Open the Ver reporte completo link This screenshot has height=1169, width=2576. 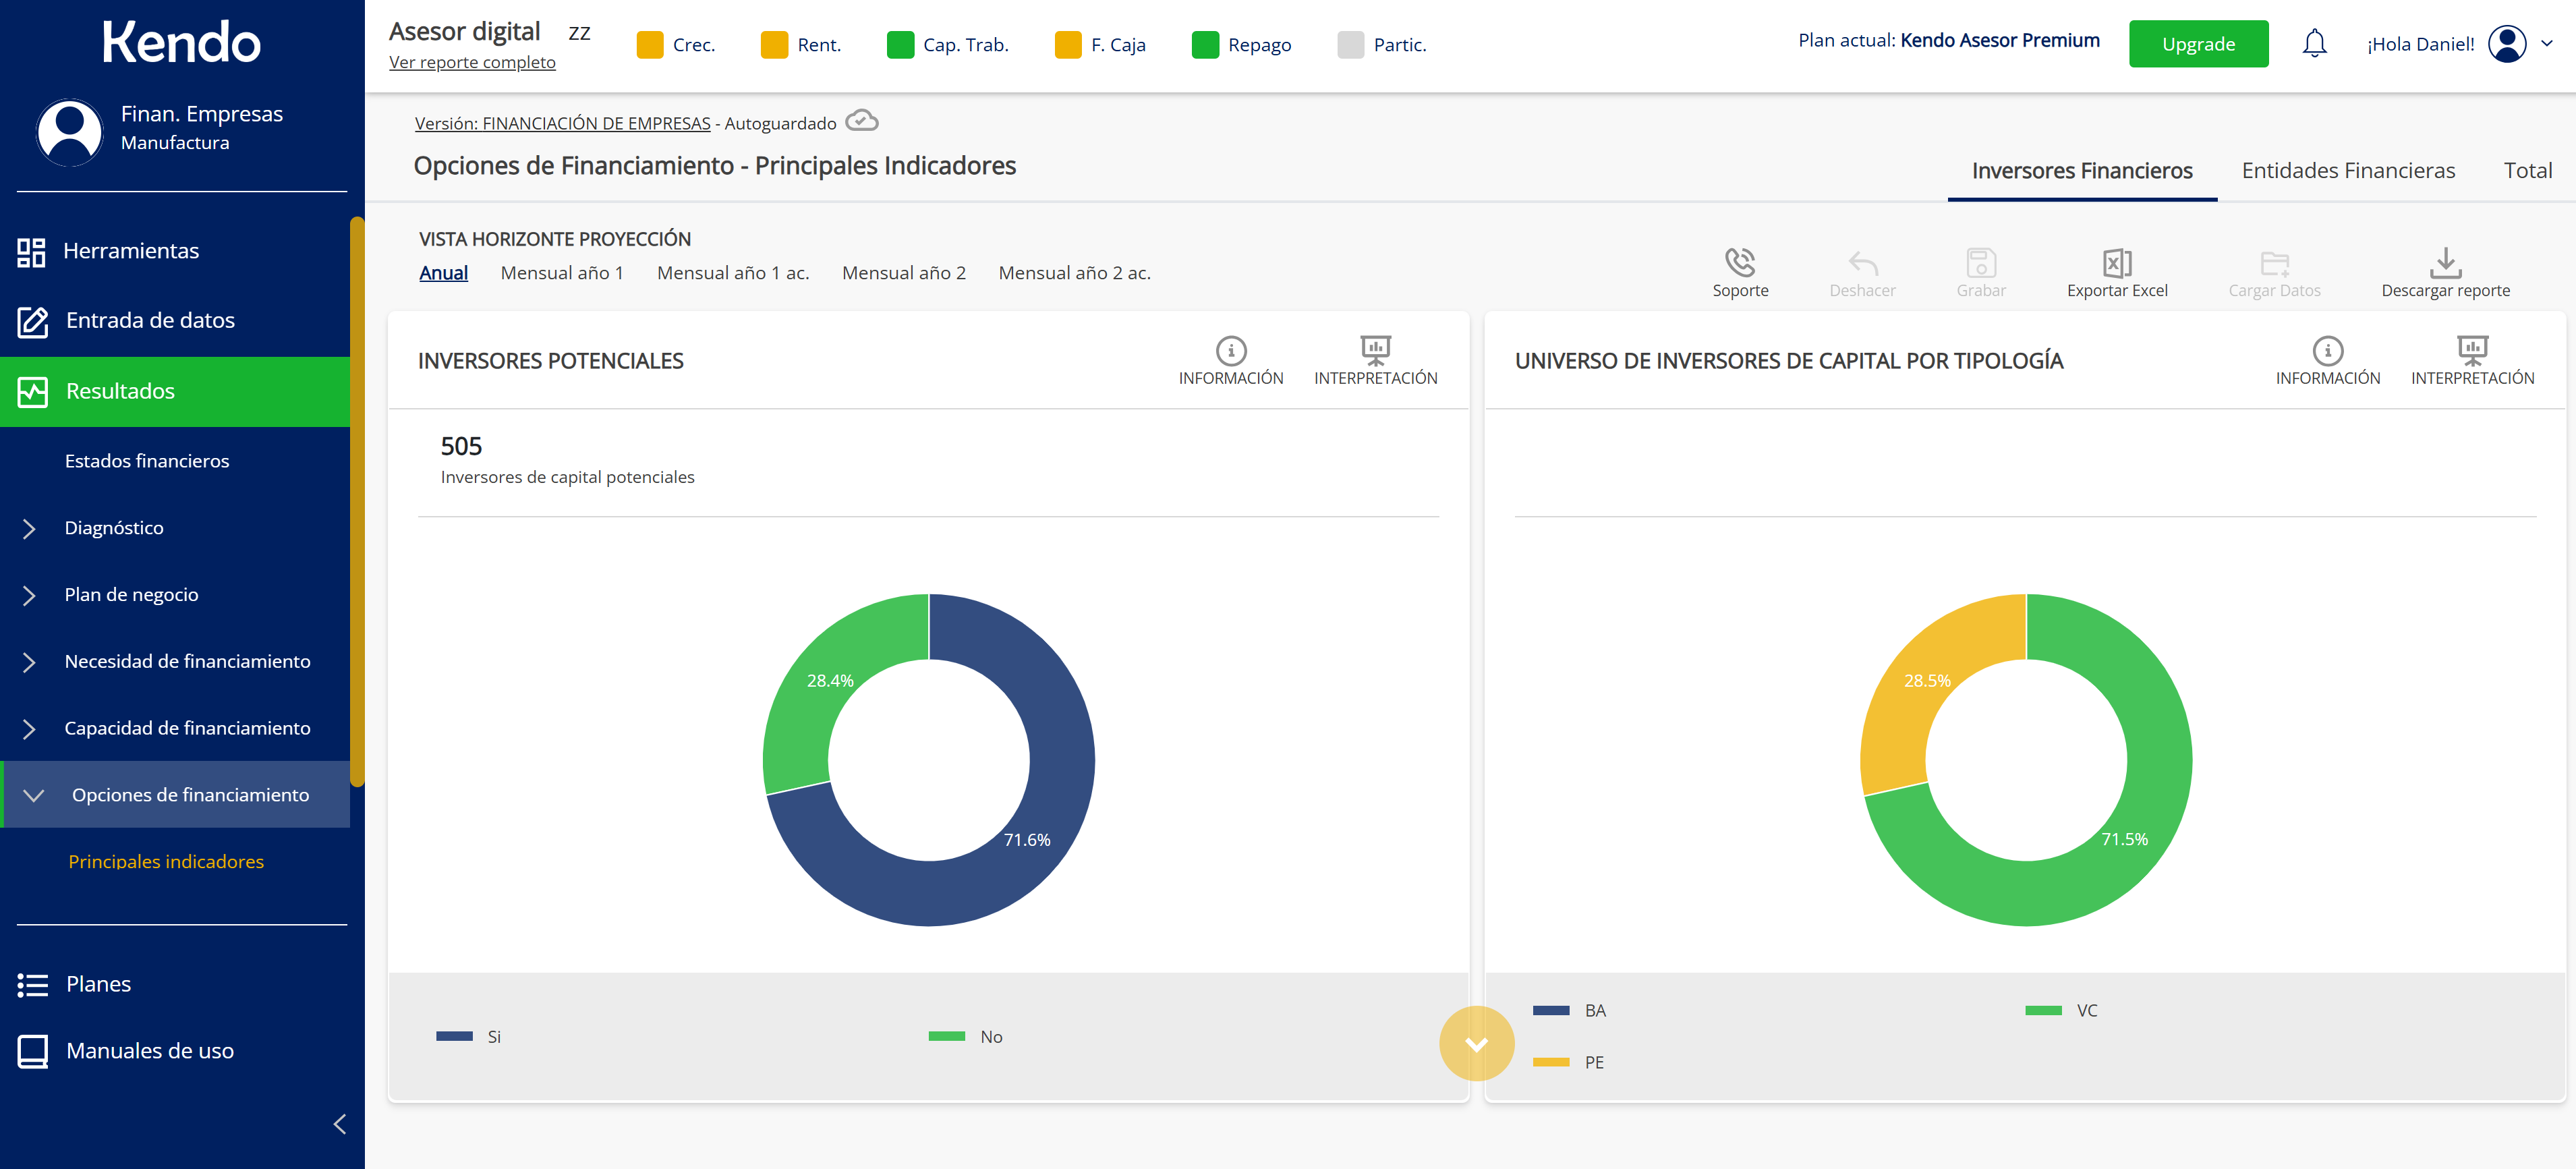coord(472,62)
